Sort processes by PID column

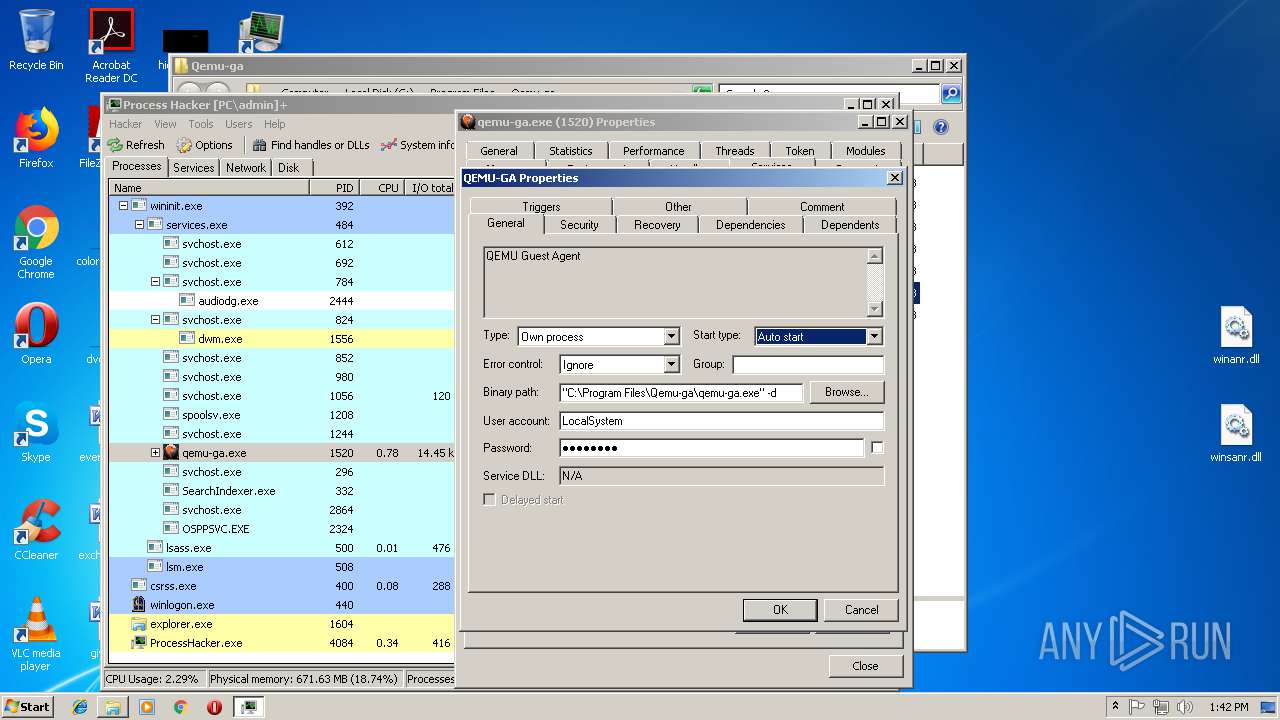[x=333, y=187]
